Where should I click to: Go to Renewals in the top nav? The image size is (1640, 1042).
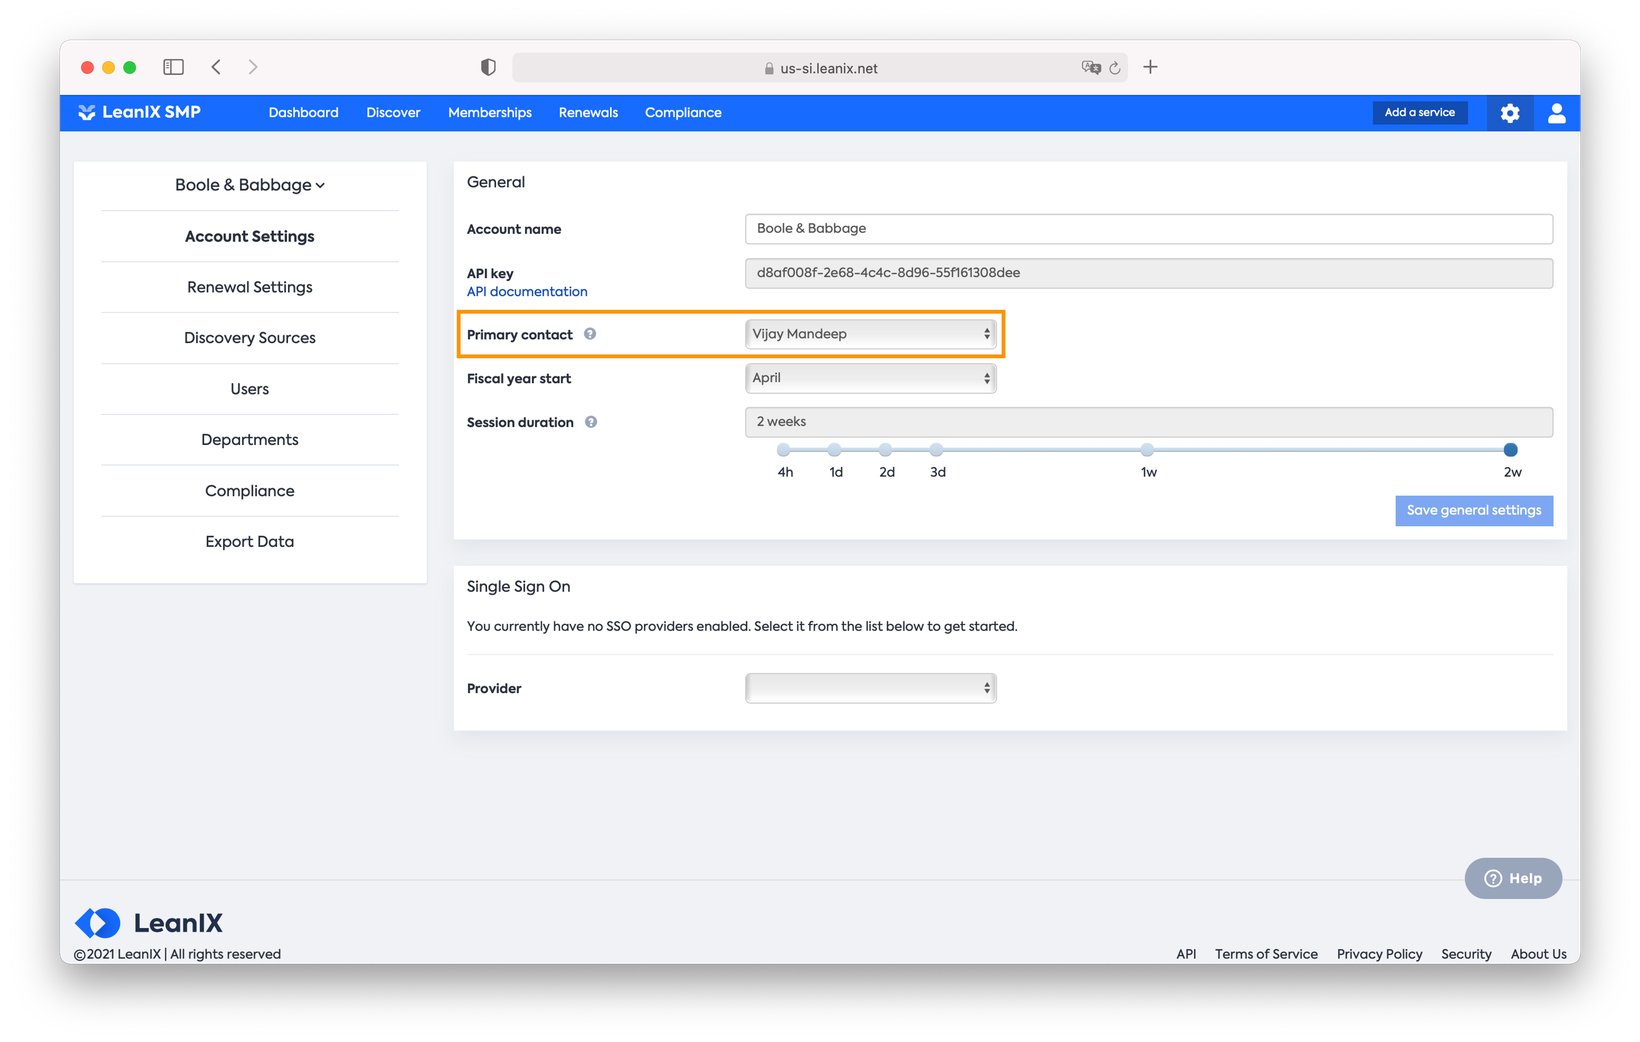click(x=588, y=113)
